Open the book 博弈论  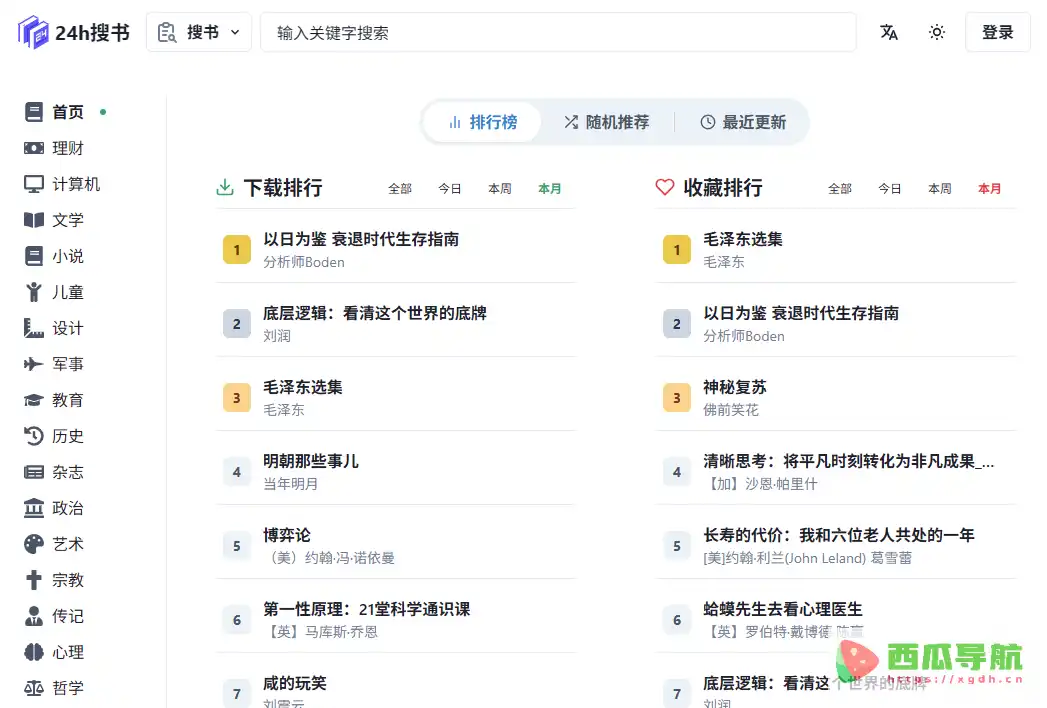pos(286,536)
